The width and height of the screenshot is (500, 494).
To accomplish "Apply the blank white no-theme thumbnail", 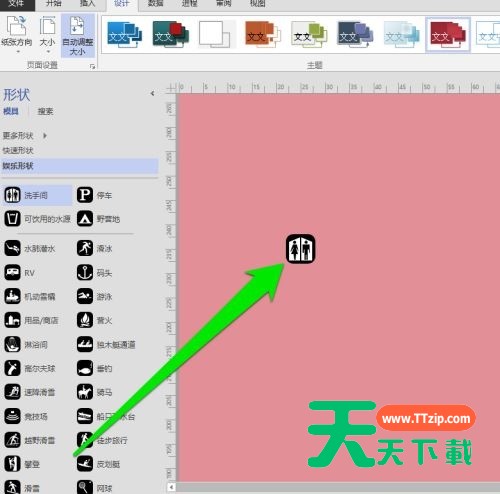I will (x=217, y=34).
